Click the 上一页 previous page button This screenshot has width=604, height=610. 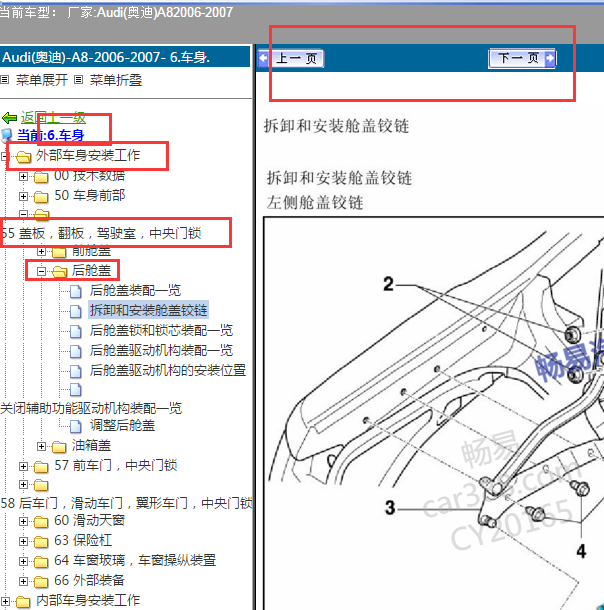[291, 59]
